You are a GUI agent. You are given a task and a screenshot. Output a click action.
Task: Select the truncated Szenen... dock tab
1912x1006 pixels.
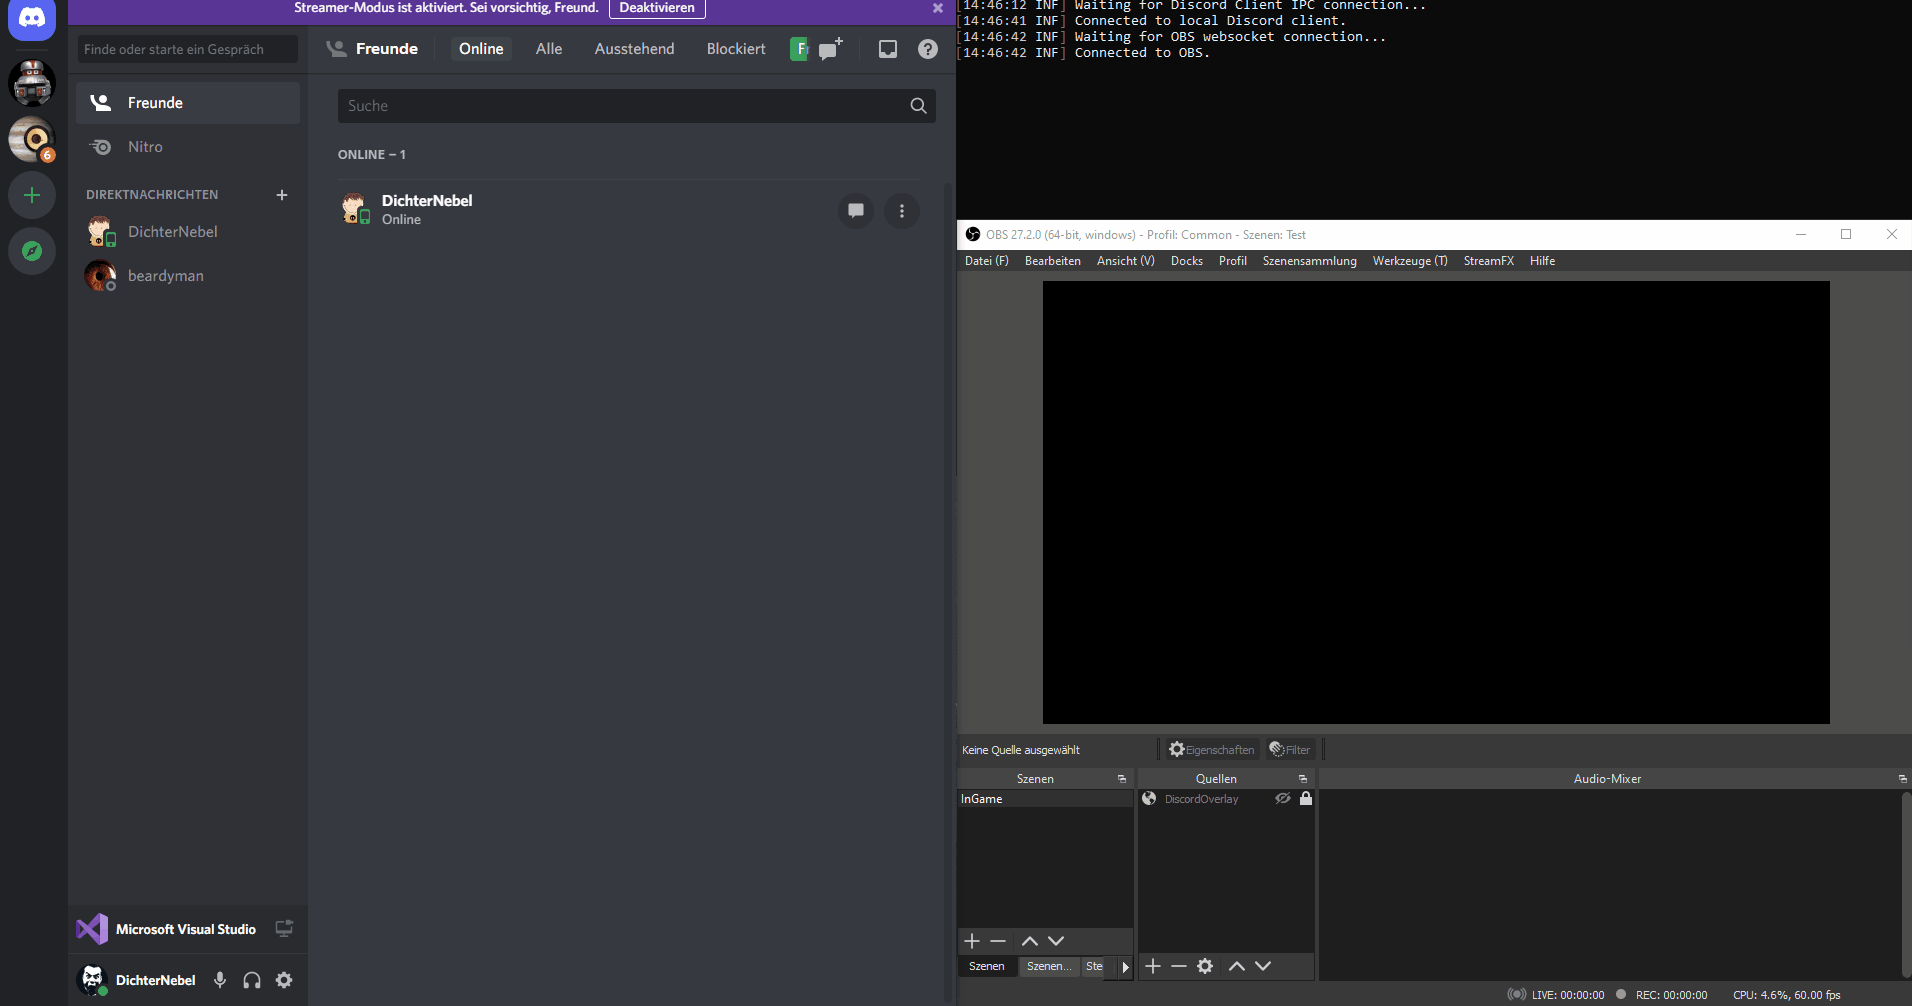[1048, 966]
